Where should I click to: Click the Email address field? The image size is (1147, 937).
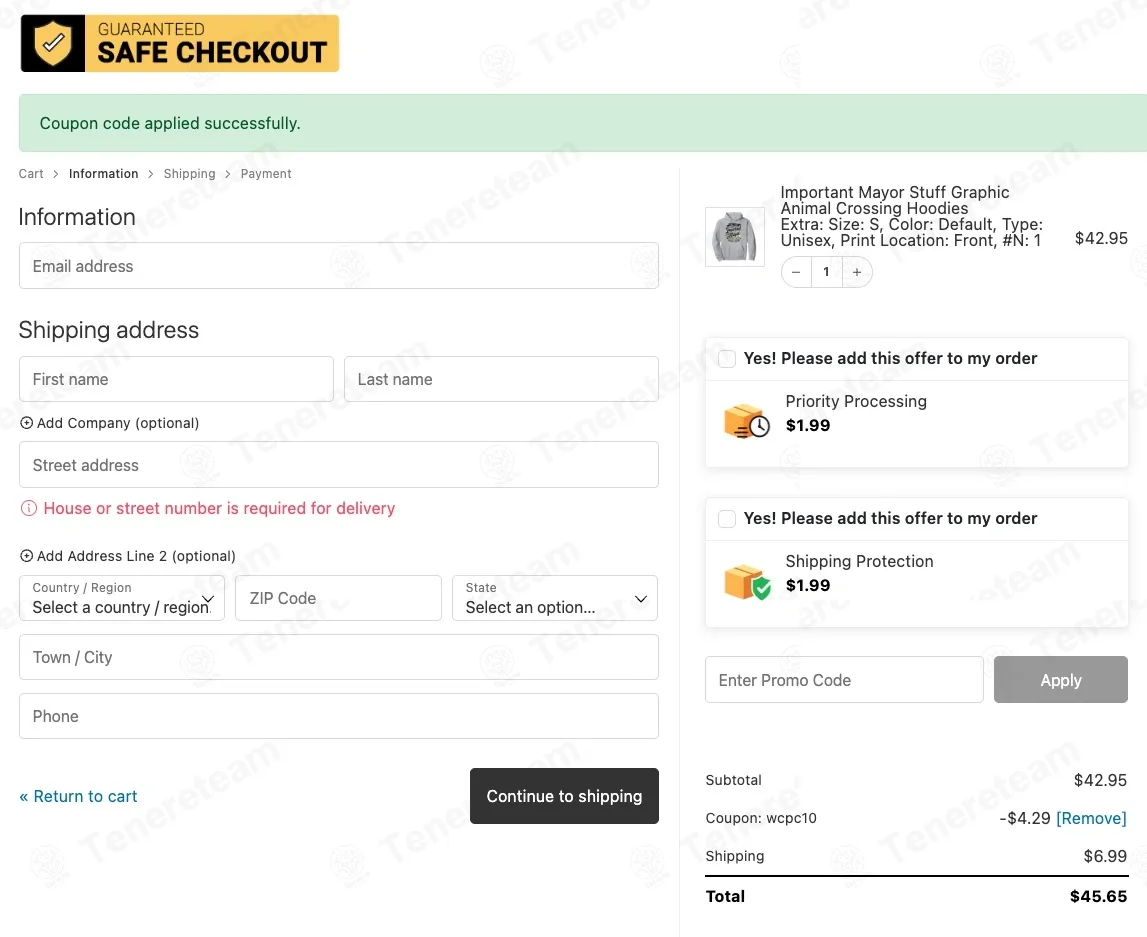(x=339, y=266)
